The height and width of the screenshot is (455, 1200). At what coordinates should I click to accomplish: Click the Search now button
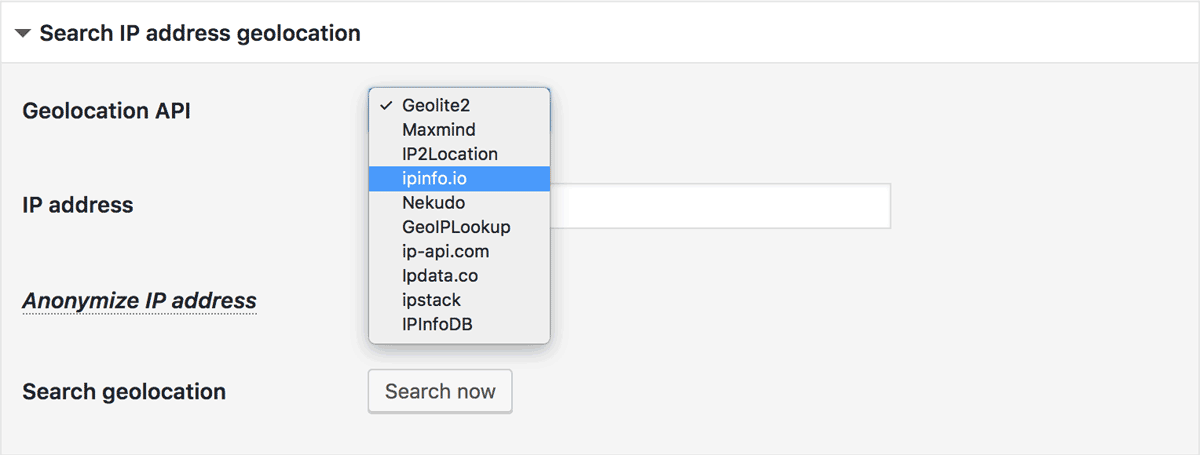point(440,391)
